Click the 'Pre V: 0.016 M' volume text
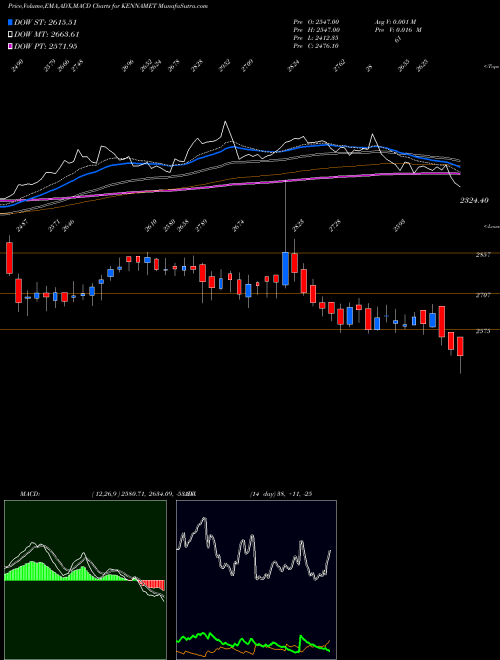This screenshot has width=500, height=660. click(x=398, y=29)
